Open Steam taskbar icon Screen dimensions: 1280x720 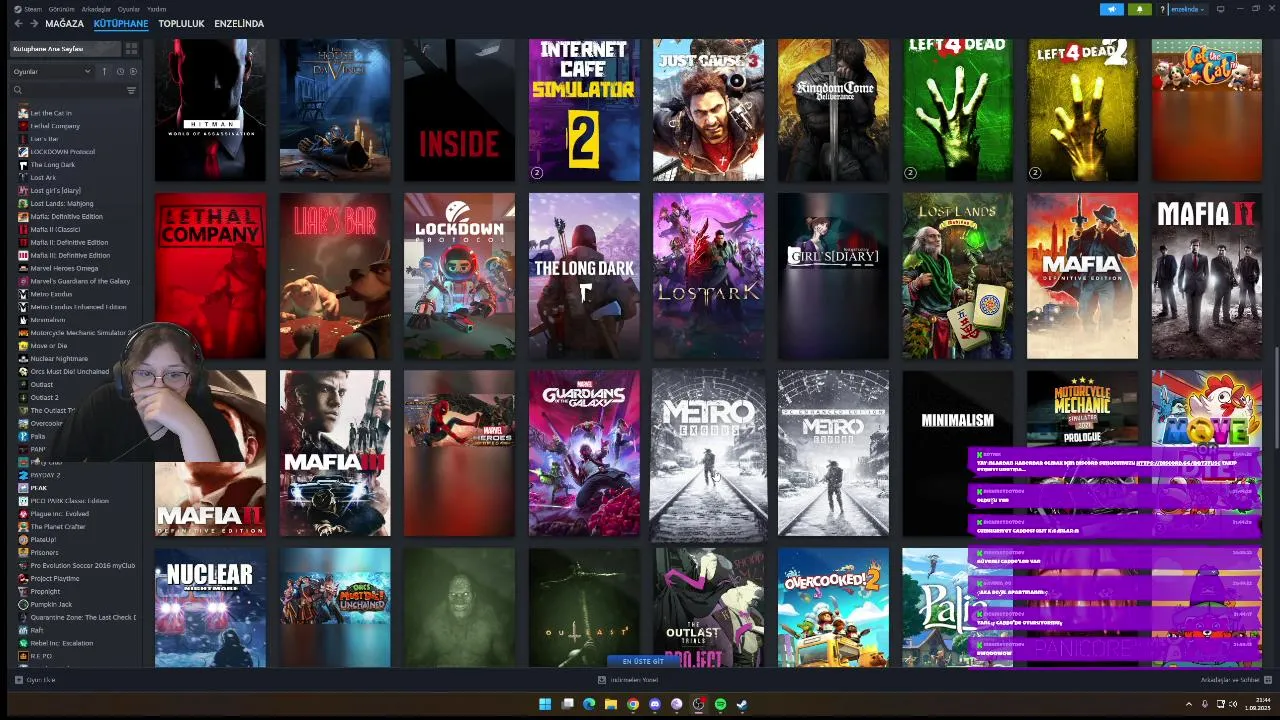point(742,704)
